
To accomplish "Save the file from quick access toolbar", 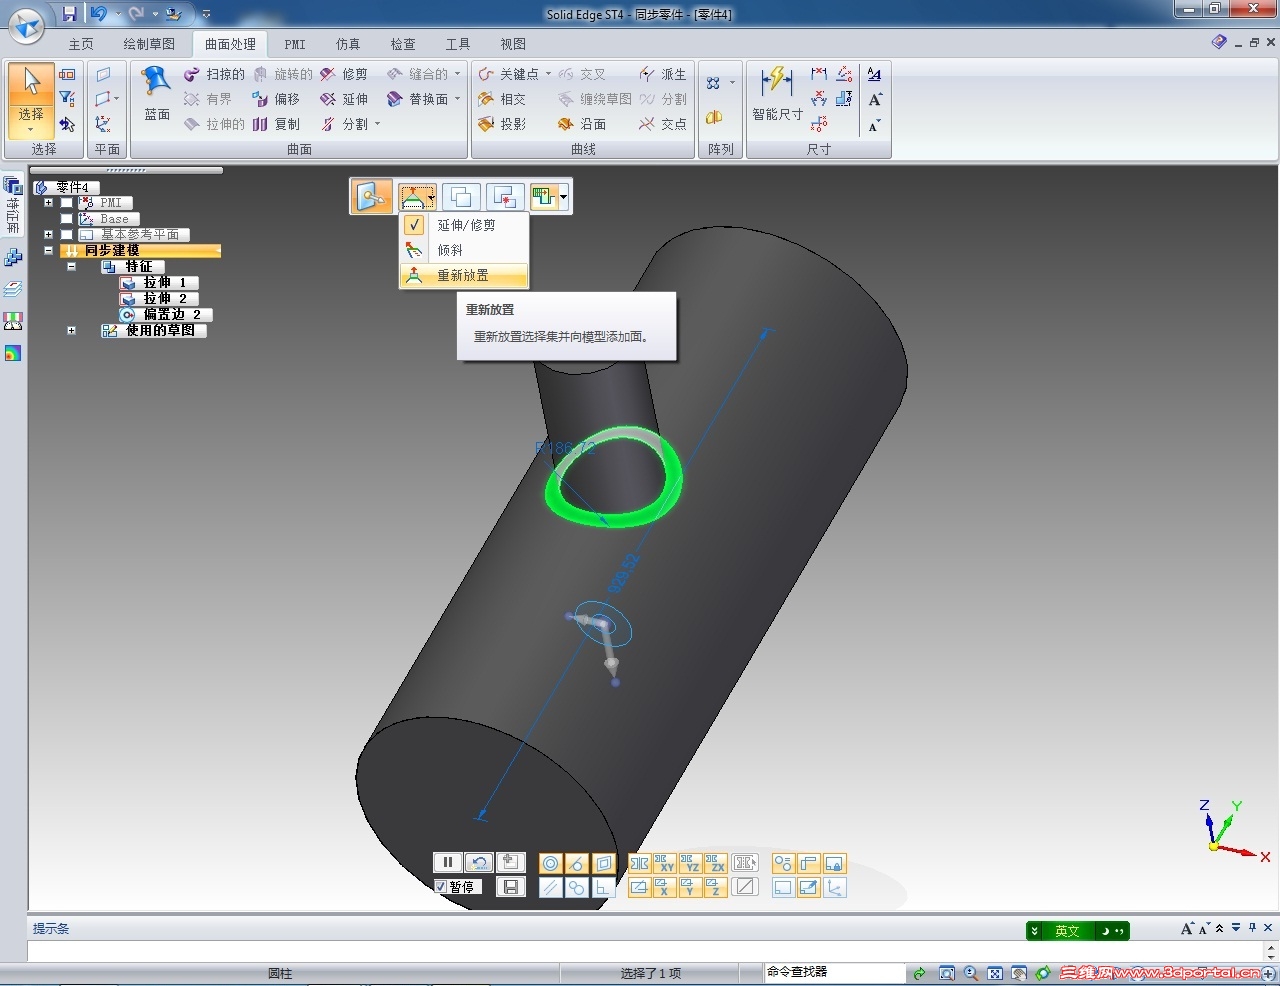I will point(69,14).
